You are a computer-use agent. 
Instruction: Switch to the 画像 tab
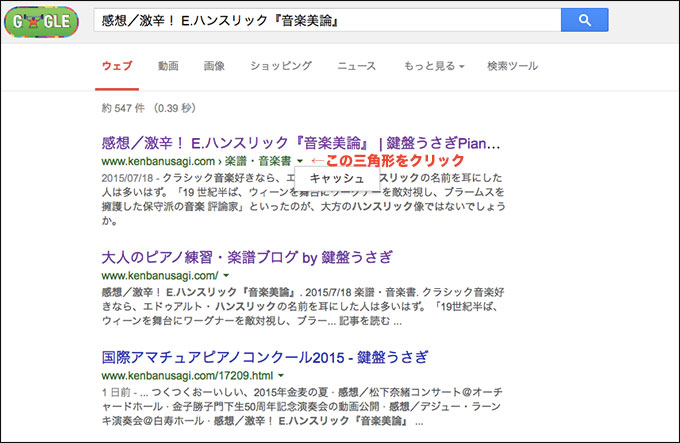coord(214,66)
